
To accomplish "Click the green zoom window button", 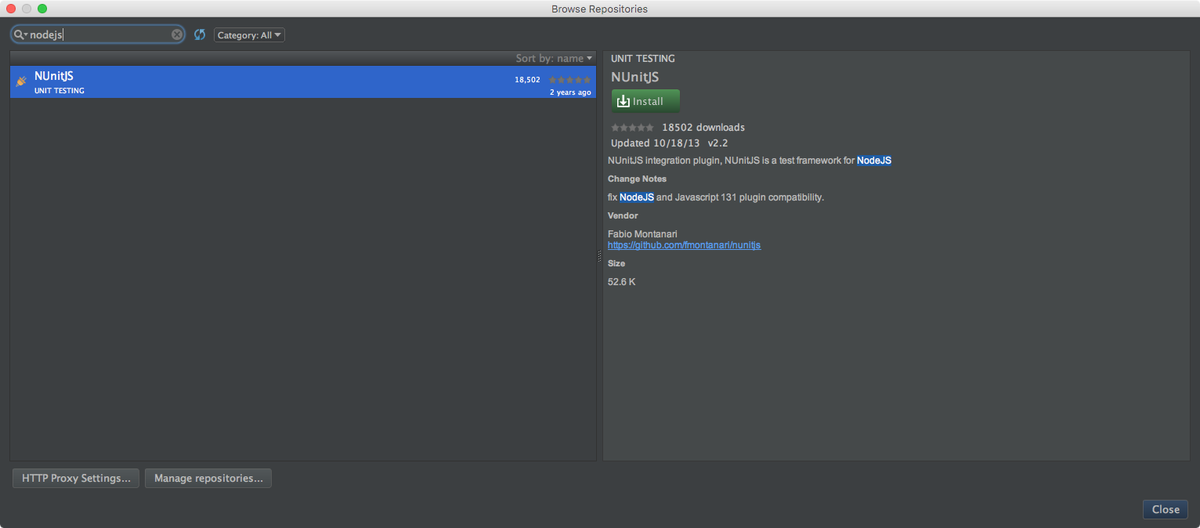I will [x=43, y=8].
